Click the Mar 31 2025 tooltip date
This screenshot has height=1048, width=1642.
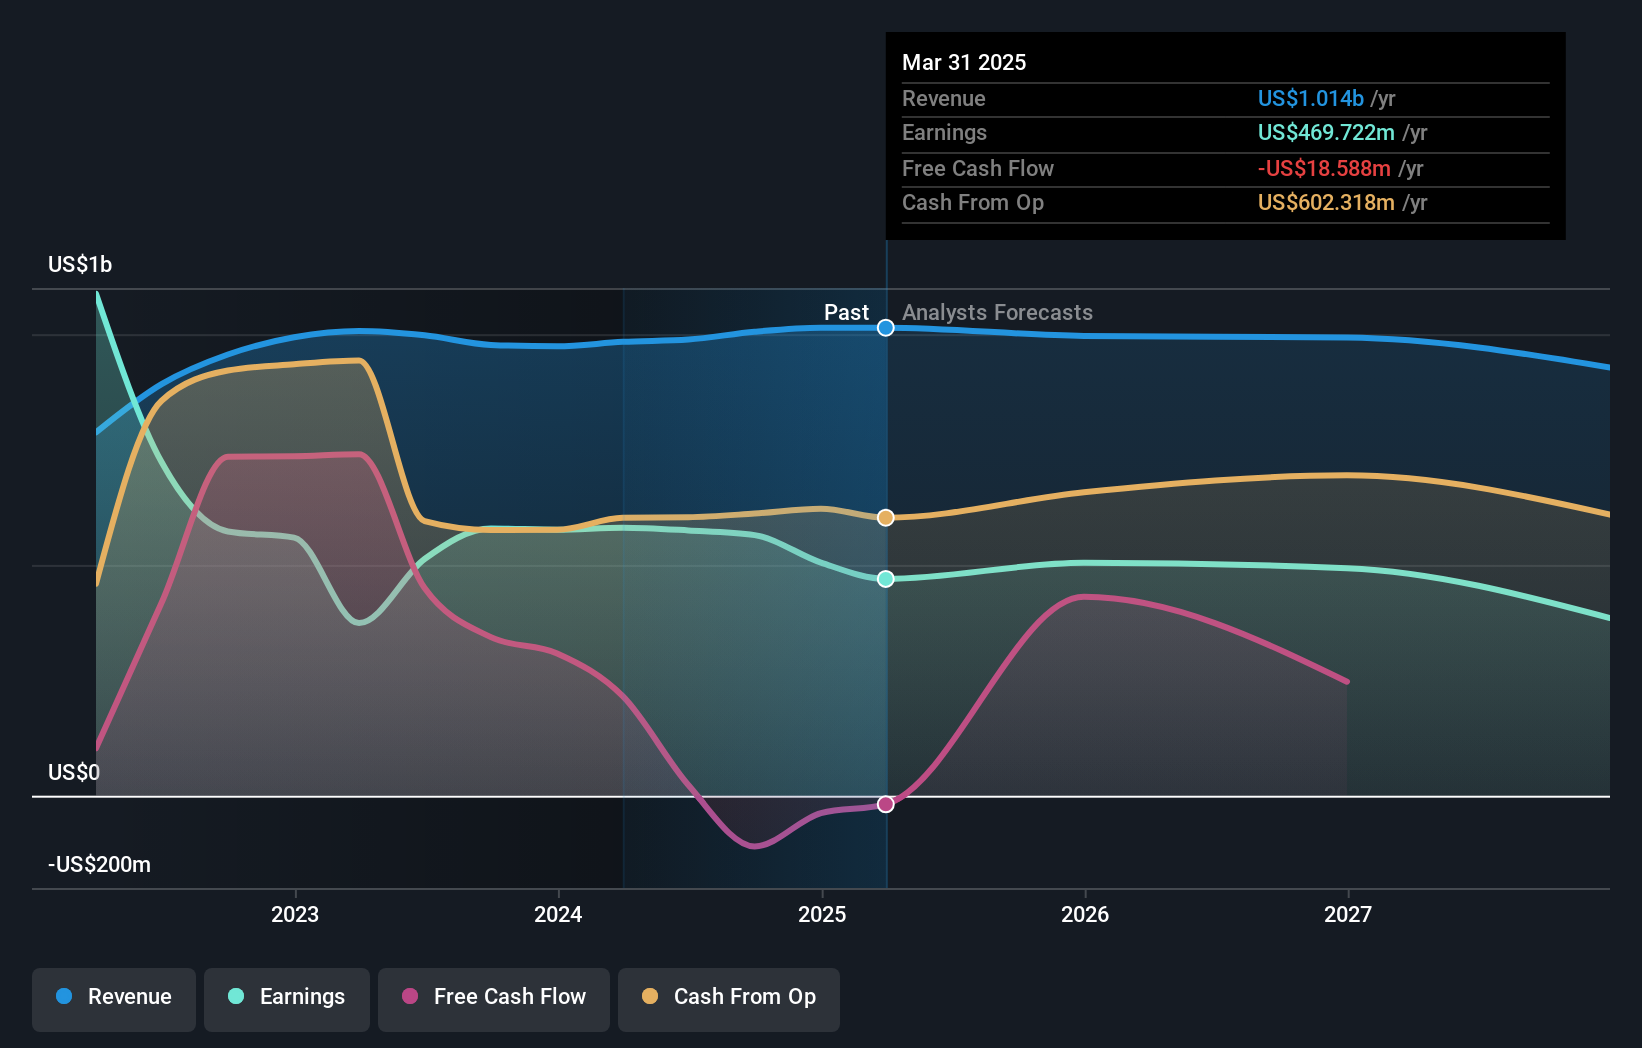[x=964, y=62]
